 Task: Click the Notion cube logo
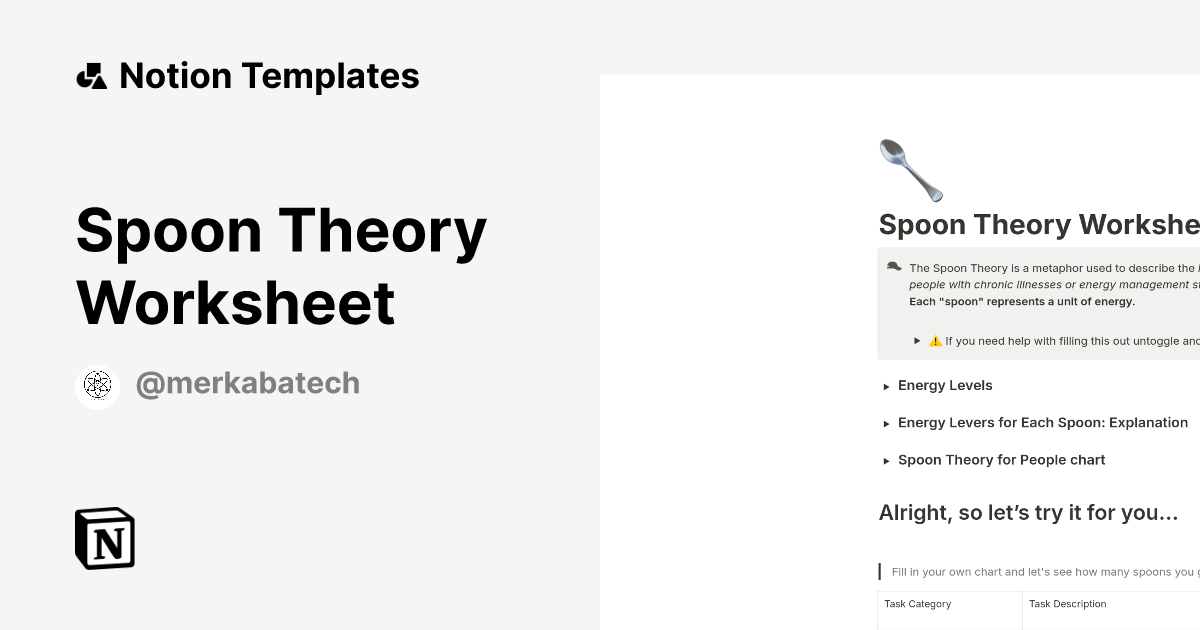[105, 538]
